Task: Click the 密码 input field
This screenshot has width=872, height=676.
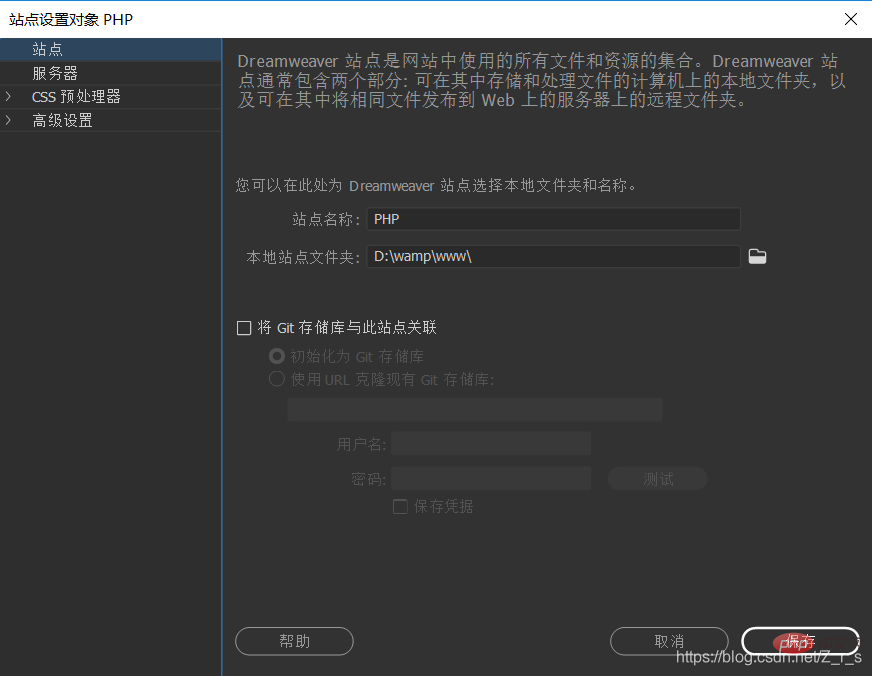Action: pos(490,478)
